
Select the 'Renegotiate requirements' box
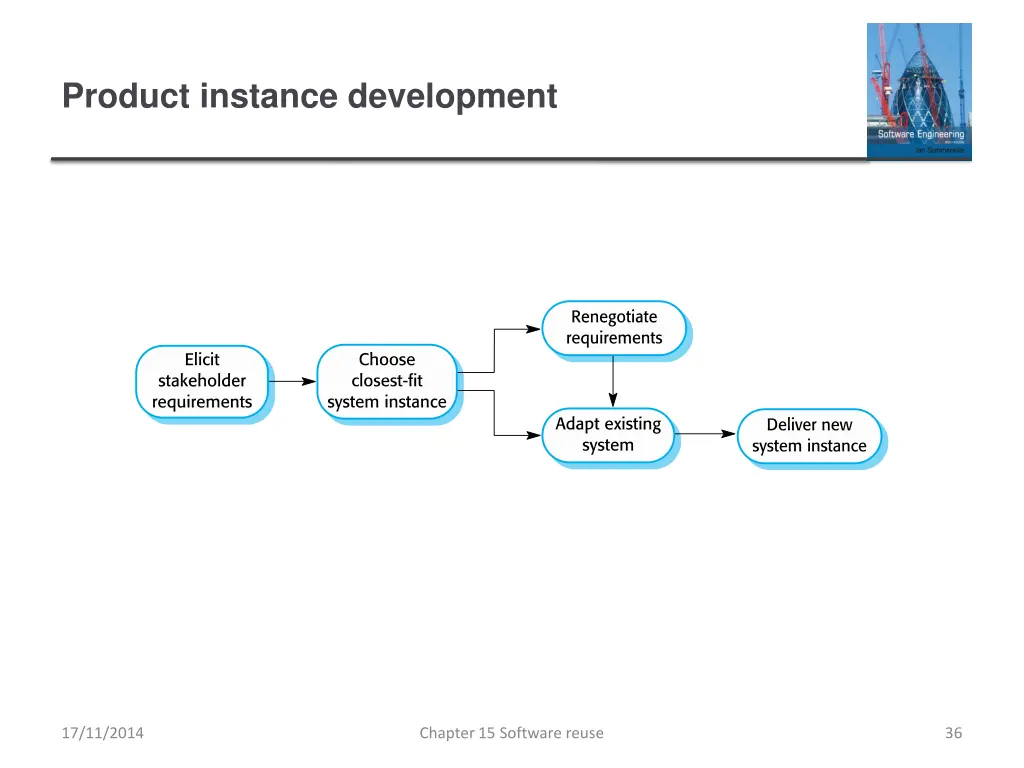[x=614, y=328]
